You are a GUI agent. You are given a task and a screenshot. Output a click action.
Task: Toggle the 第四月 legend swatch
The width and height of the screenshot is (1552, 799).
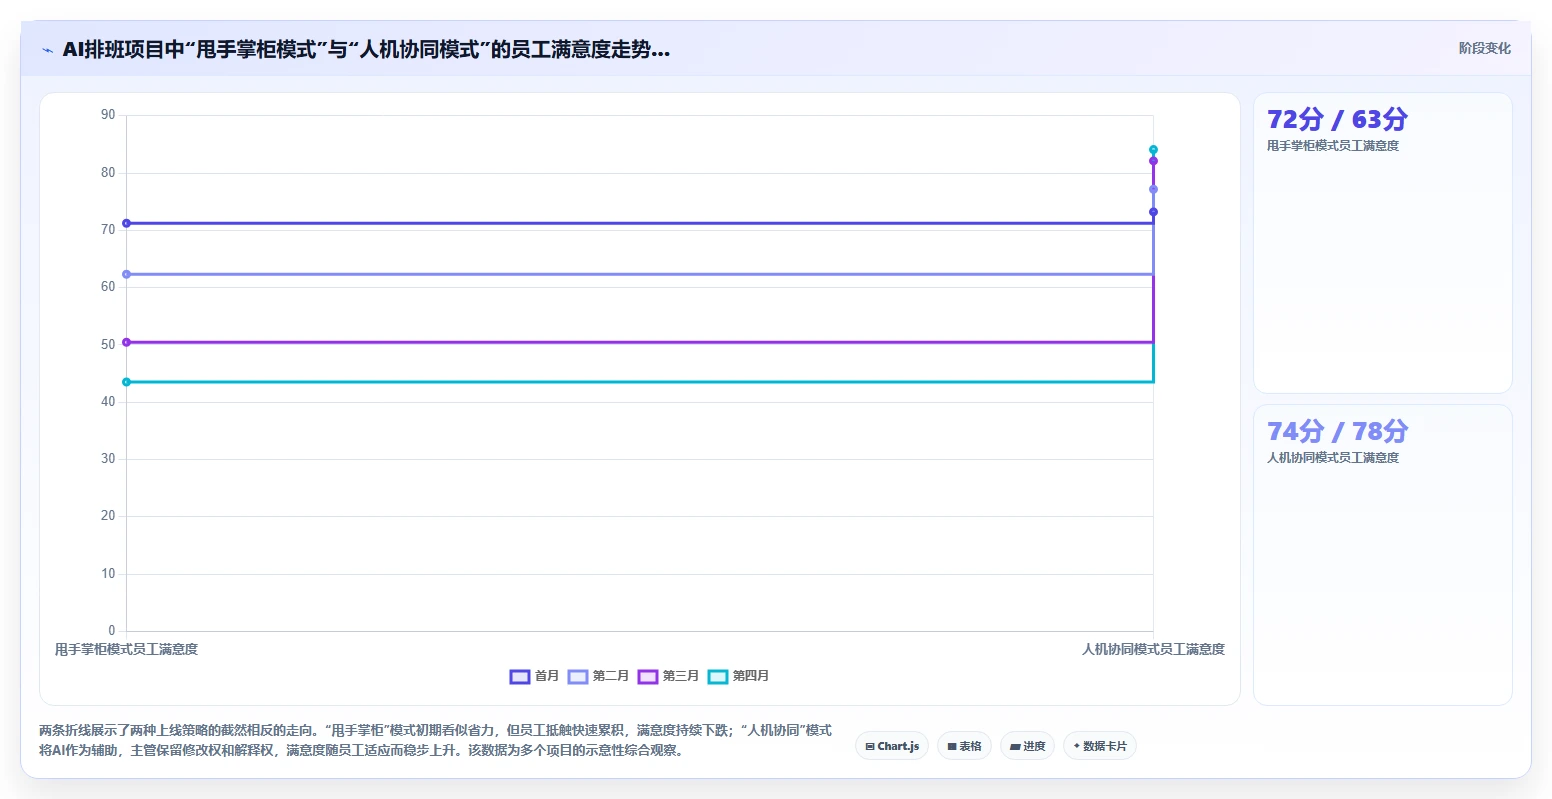click(718, 677)
